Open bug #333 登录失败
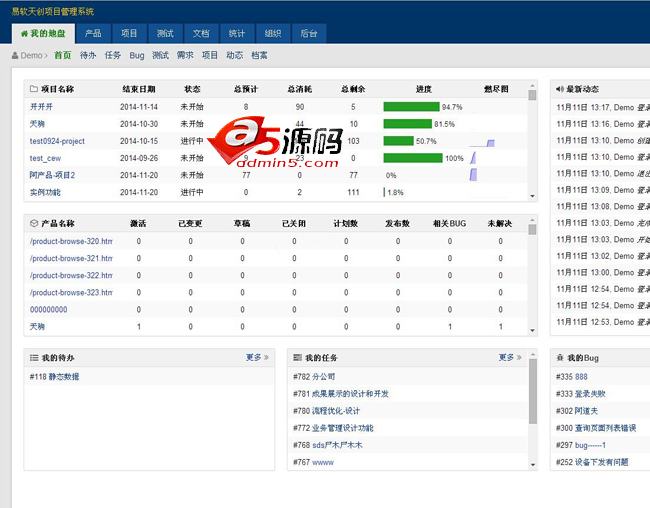This screenshot has height=508, width=650. pyautogui.click(x=581, y=394)
